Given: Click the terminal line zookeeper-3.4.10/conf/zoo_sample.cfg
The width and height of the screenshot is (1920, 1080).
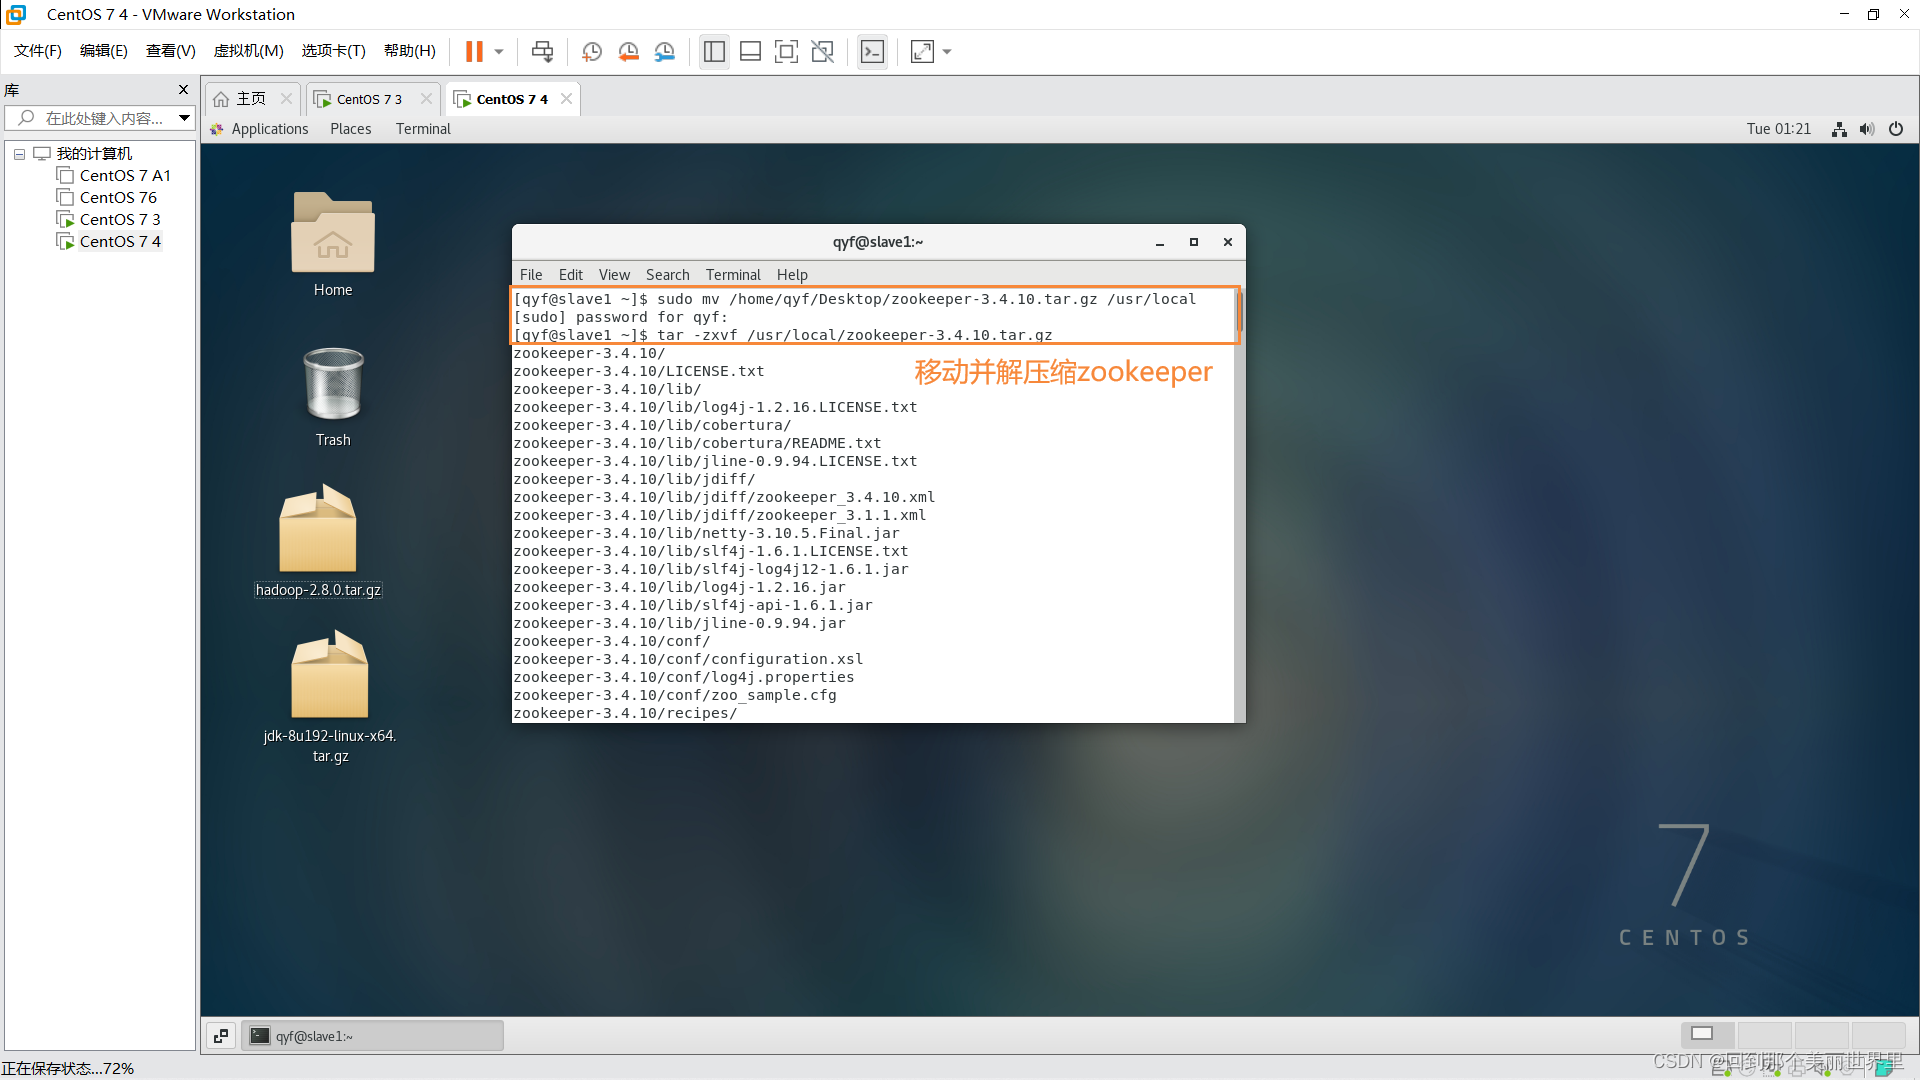Looking at the screenshot, I should pyautogui.click(x=675, y=695).
